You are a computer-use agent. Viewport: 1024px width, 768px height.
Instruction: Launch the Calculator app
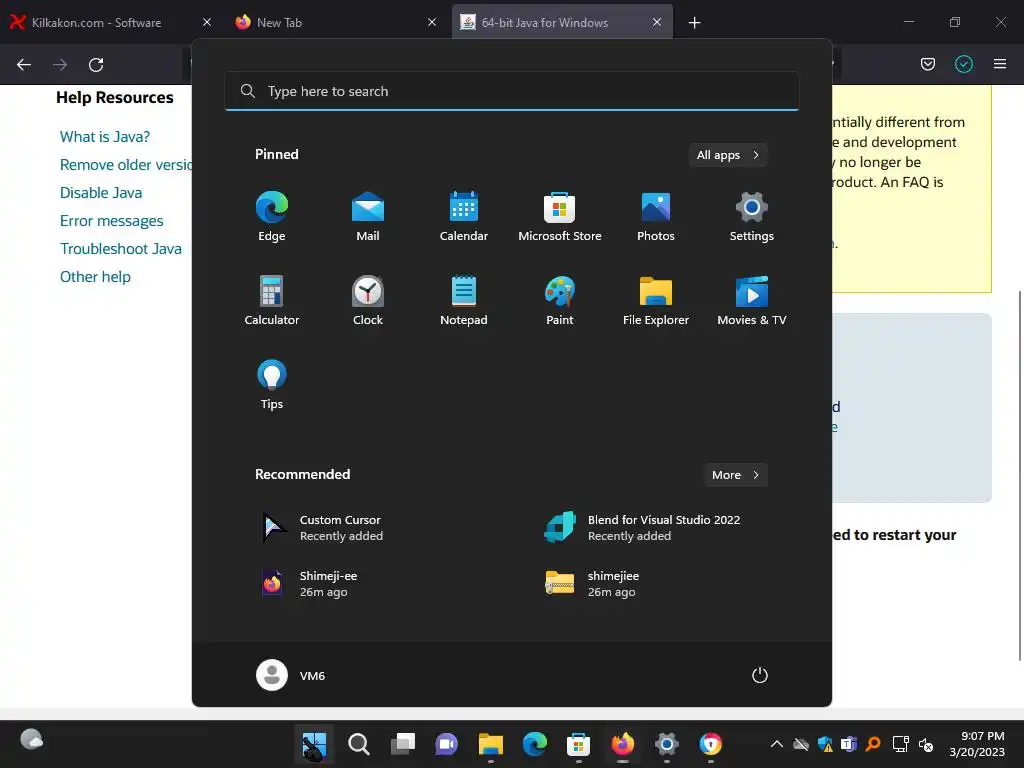pyautogui.click(x=272, y=300)
